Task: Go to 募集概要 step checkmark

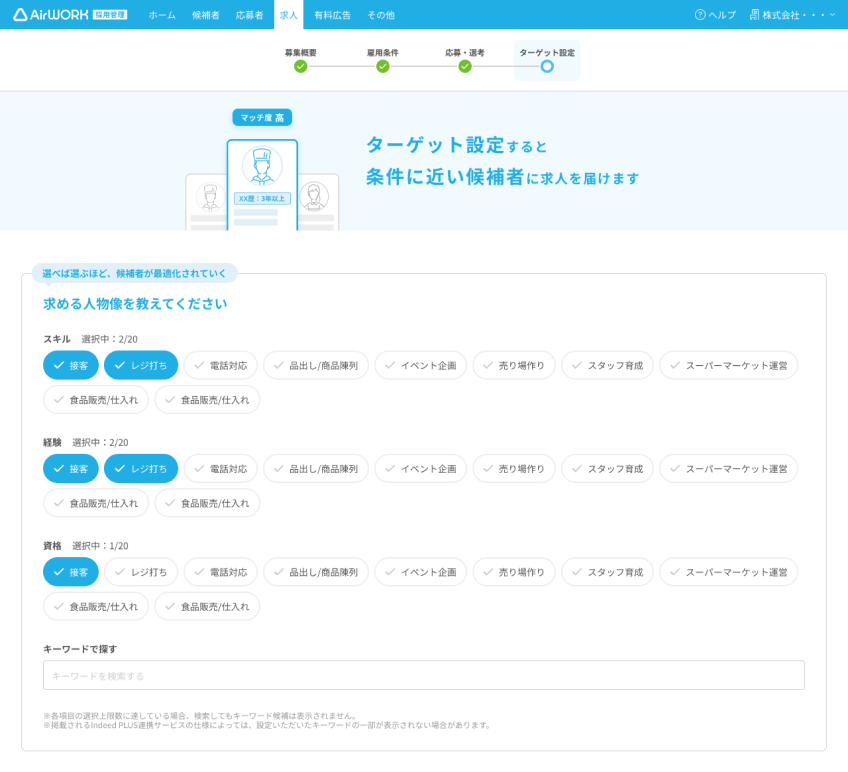Action: tap(301, 67)
